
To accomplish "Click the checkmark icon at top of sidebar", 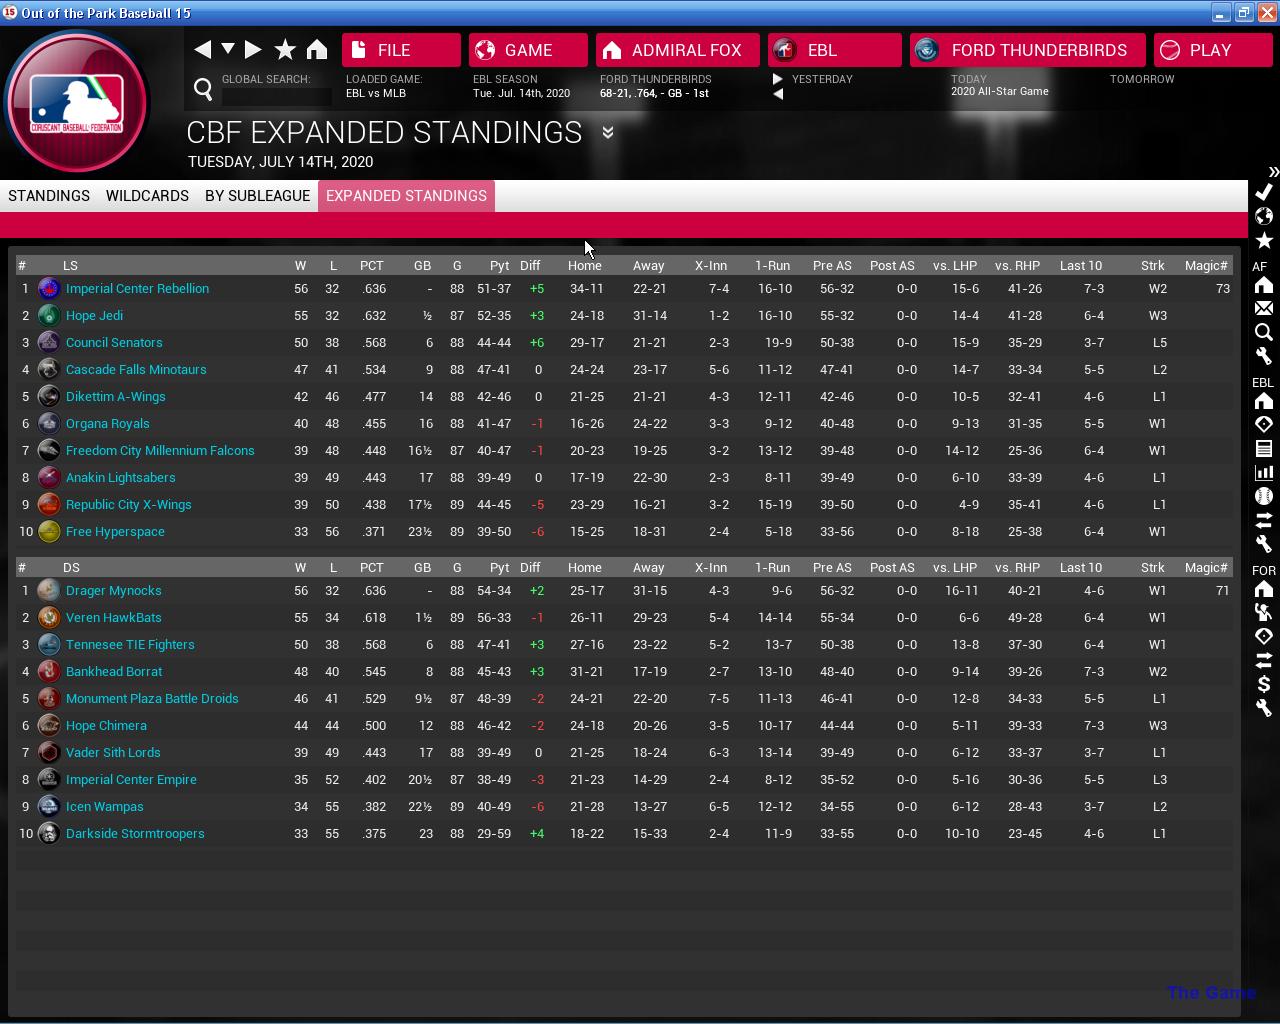I will coord(1264,191).
